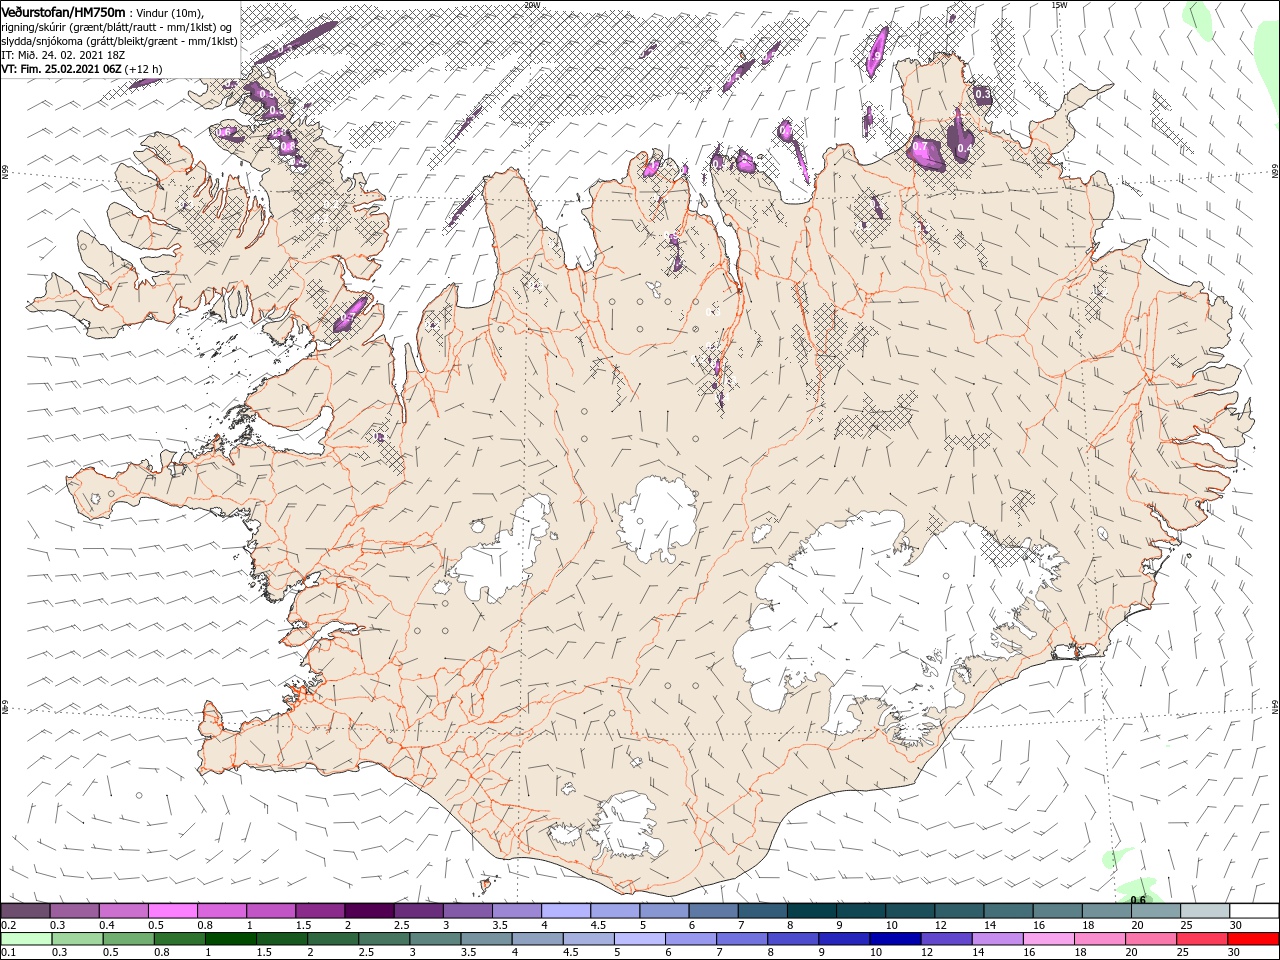Screen dimensions: 1280x960
Task: Pick the palest green swatch labeled 0.1
Action: (25, 939)
